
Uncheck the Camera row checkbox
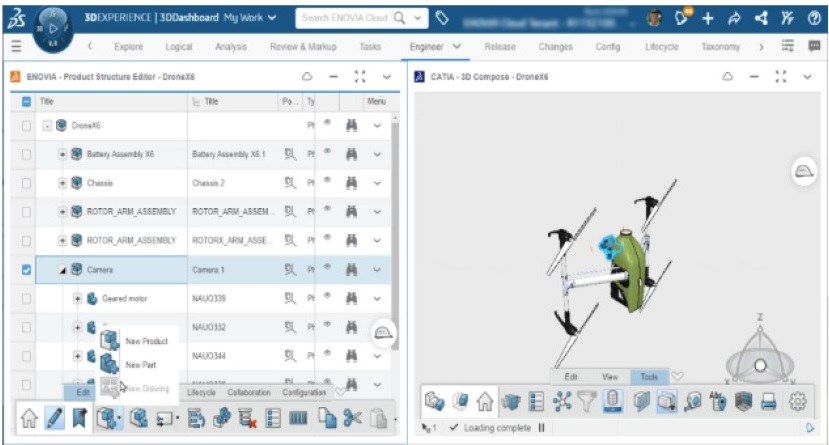click(x=26, y=270)
